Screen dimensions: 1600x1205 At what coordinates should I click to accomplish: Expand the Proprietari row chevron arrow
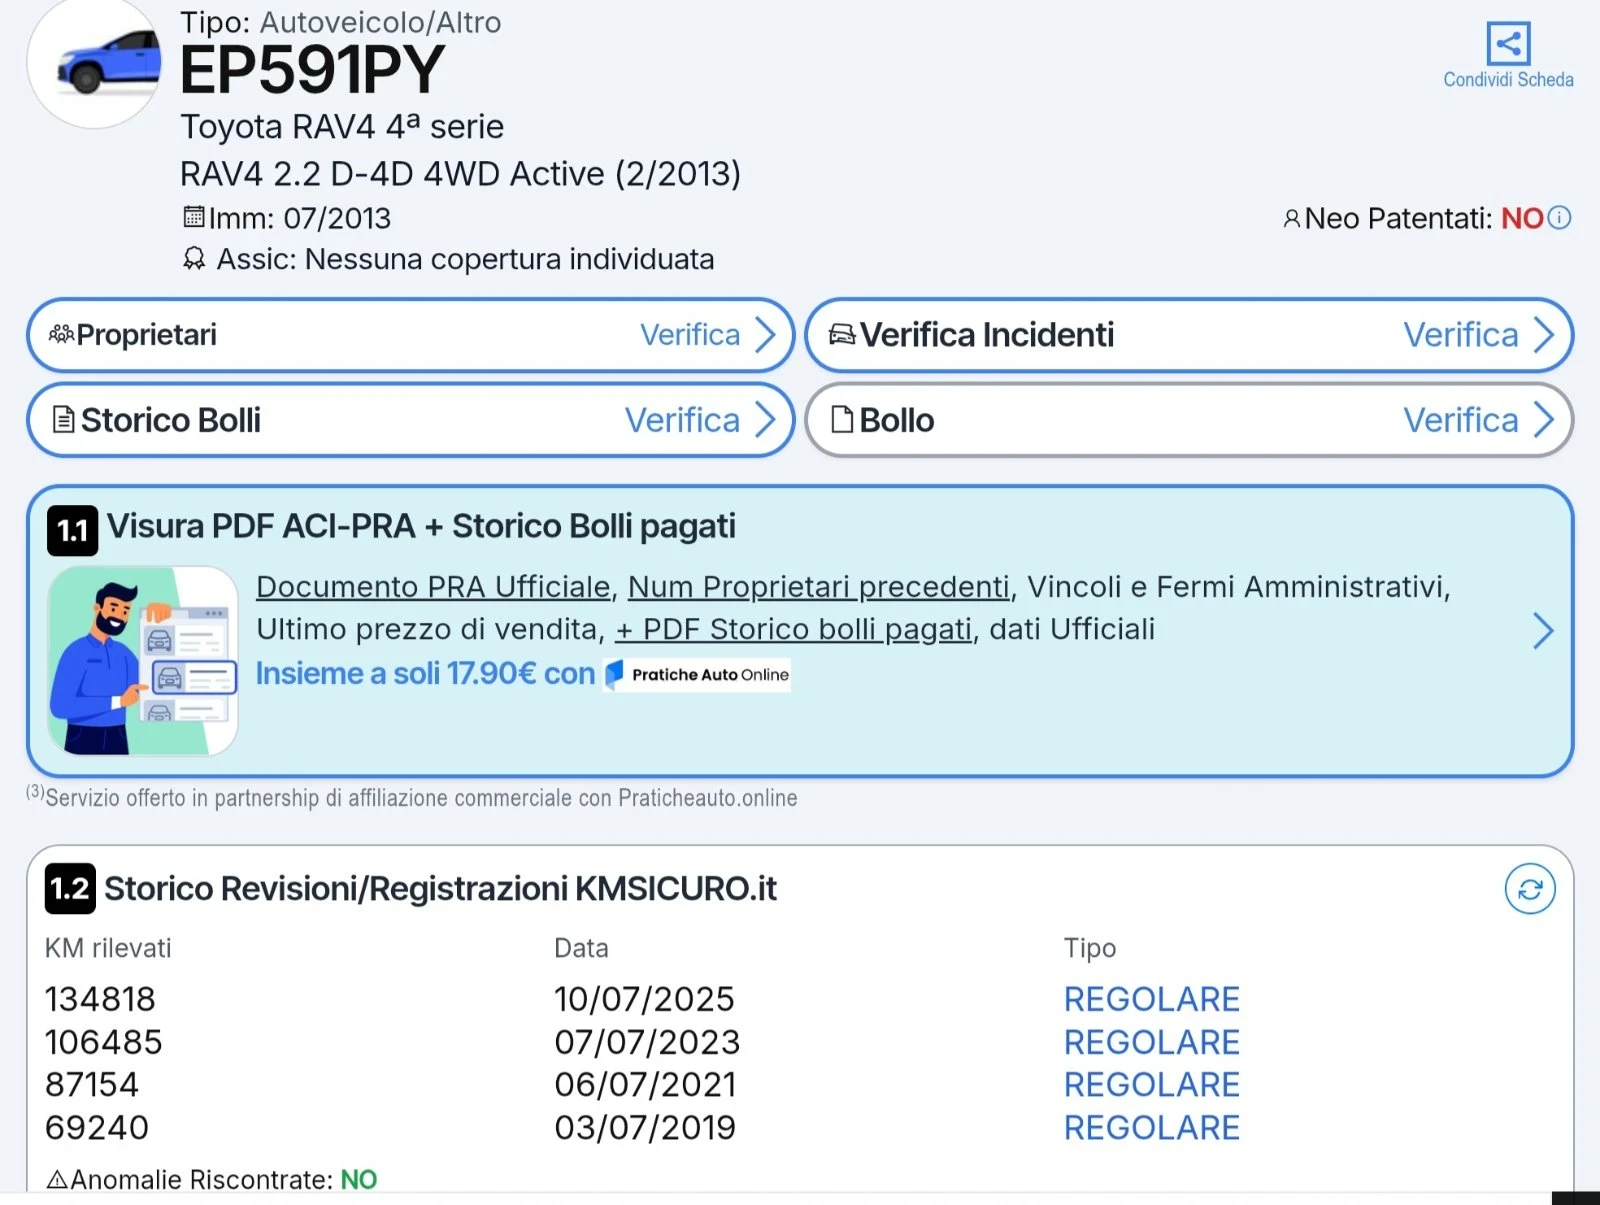[x=765, y=335]
